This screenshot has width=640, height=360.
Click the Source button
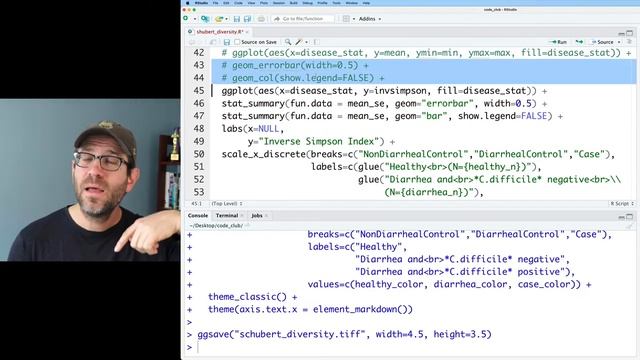[x=602, y=42]
